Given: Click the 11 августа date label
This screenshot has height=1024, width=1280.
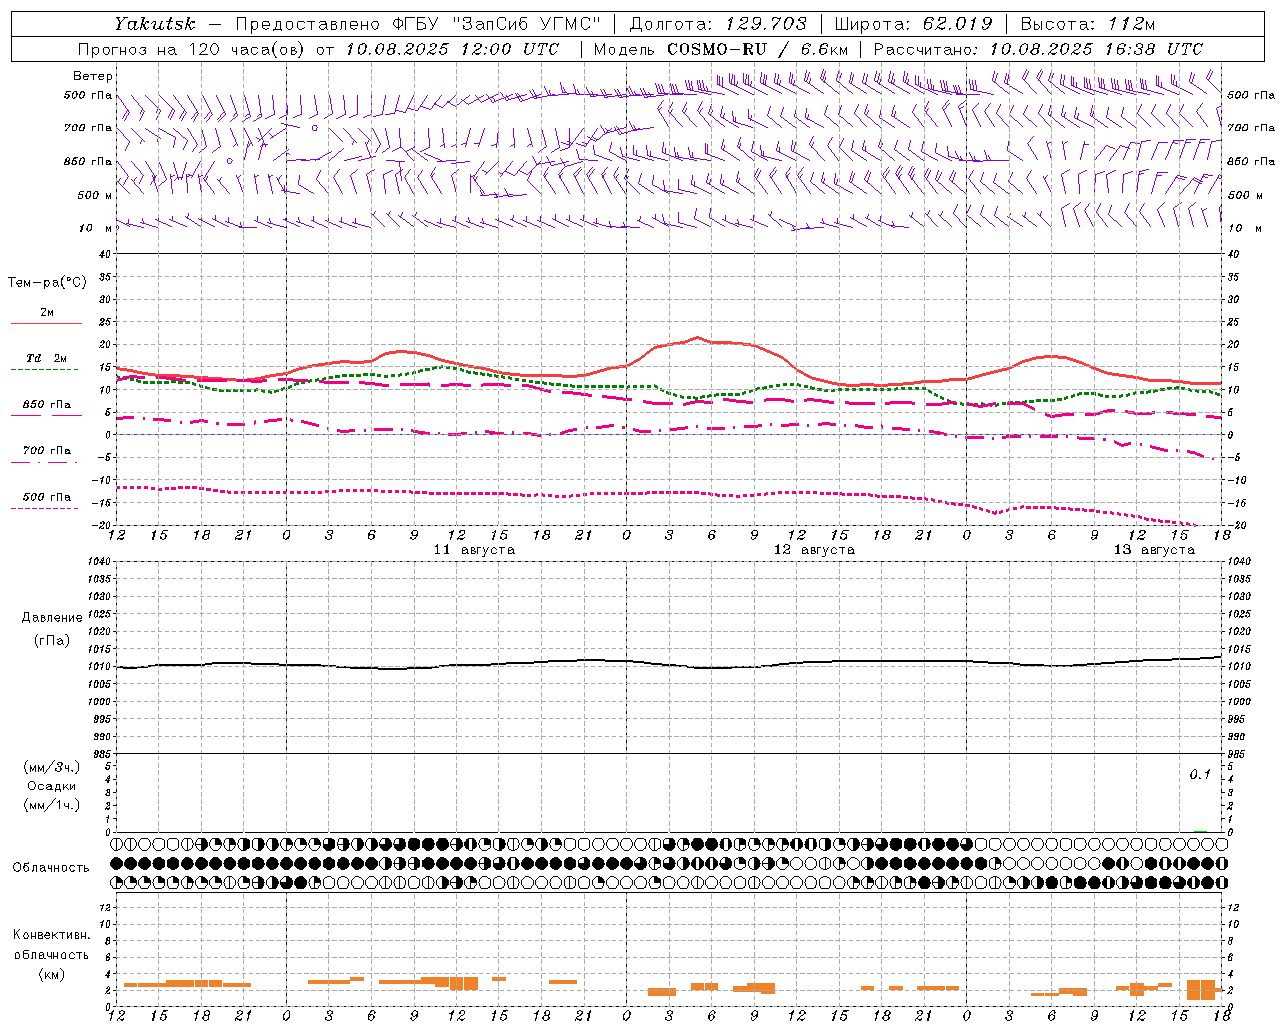Looking at the screenshot, I should pyautogui.click(x=474, y=550).
